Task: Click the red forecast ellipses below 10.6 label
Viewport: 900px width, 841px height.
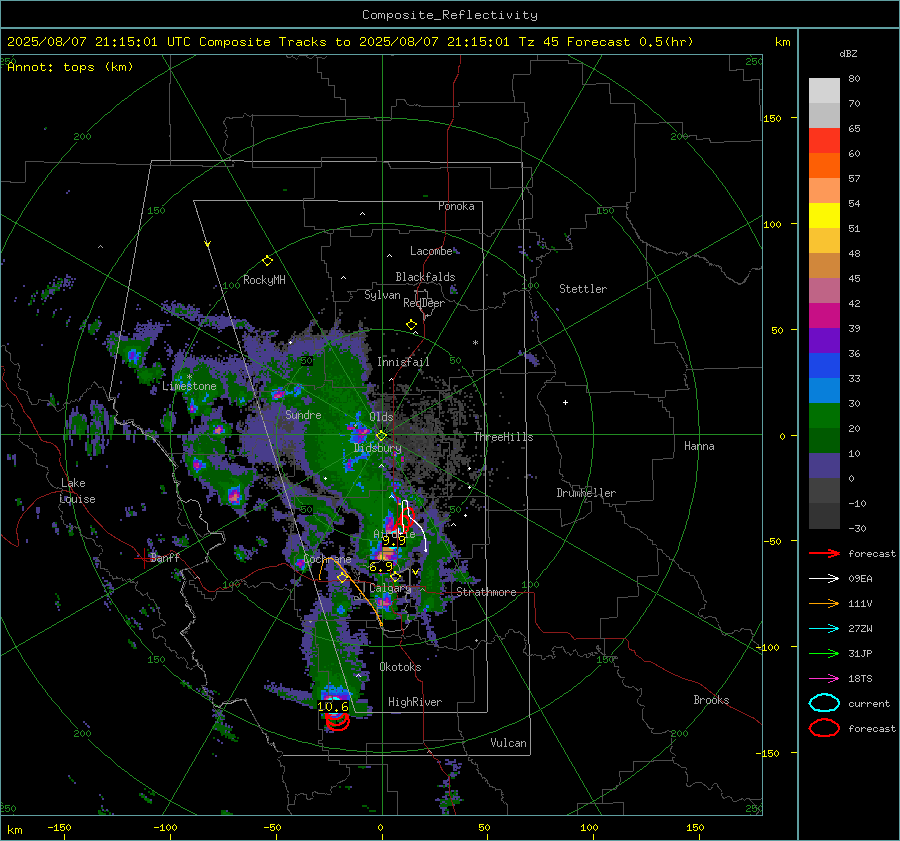Action: pos(337,721)
